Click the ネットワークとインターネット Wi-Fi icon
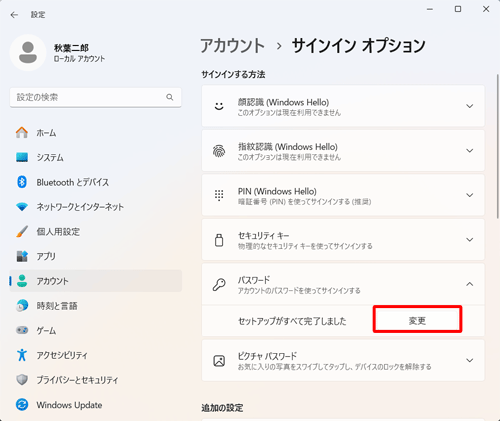Screen dimensions: 500x421 pyautogui.click(x=22, y=207)
